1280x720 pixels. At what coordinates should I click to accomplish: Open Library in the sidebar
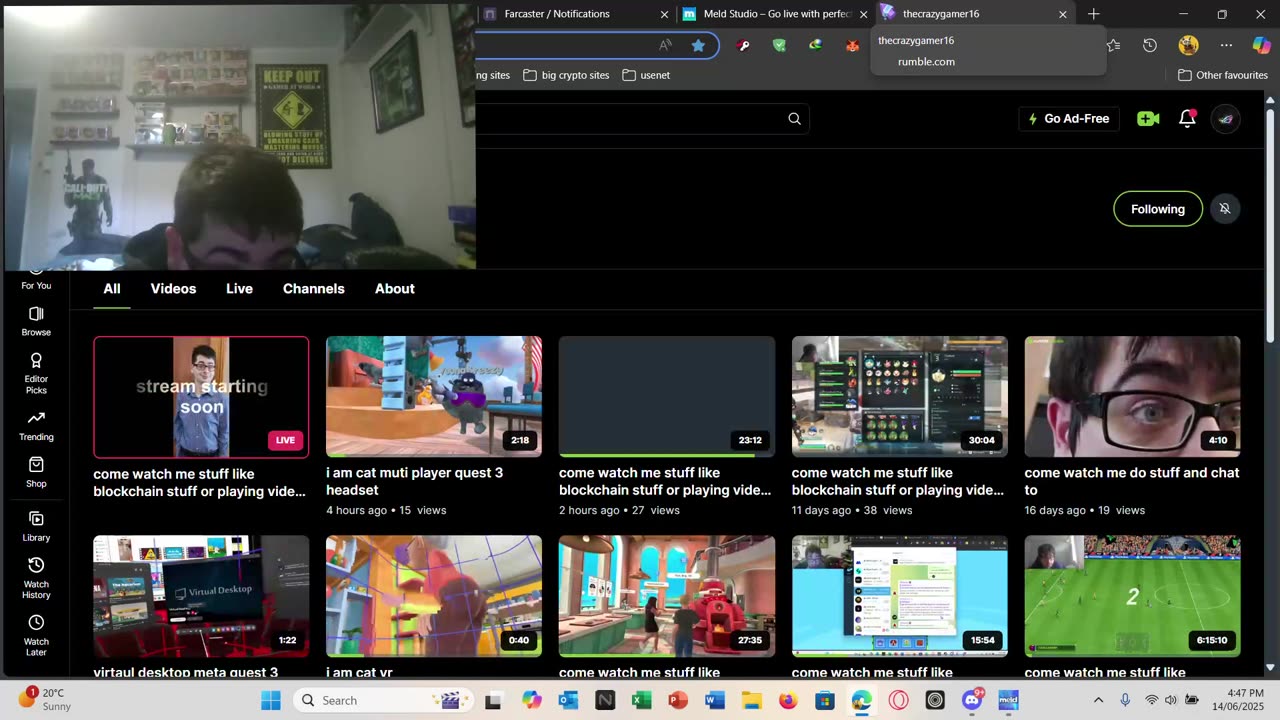tap(36, 526)
